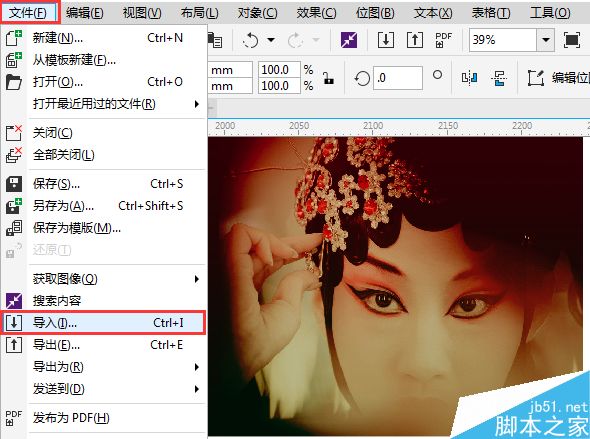The image size is (590, 439).
Task: Choose 新建(N)... from the File menu
Action: [104, 38]
